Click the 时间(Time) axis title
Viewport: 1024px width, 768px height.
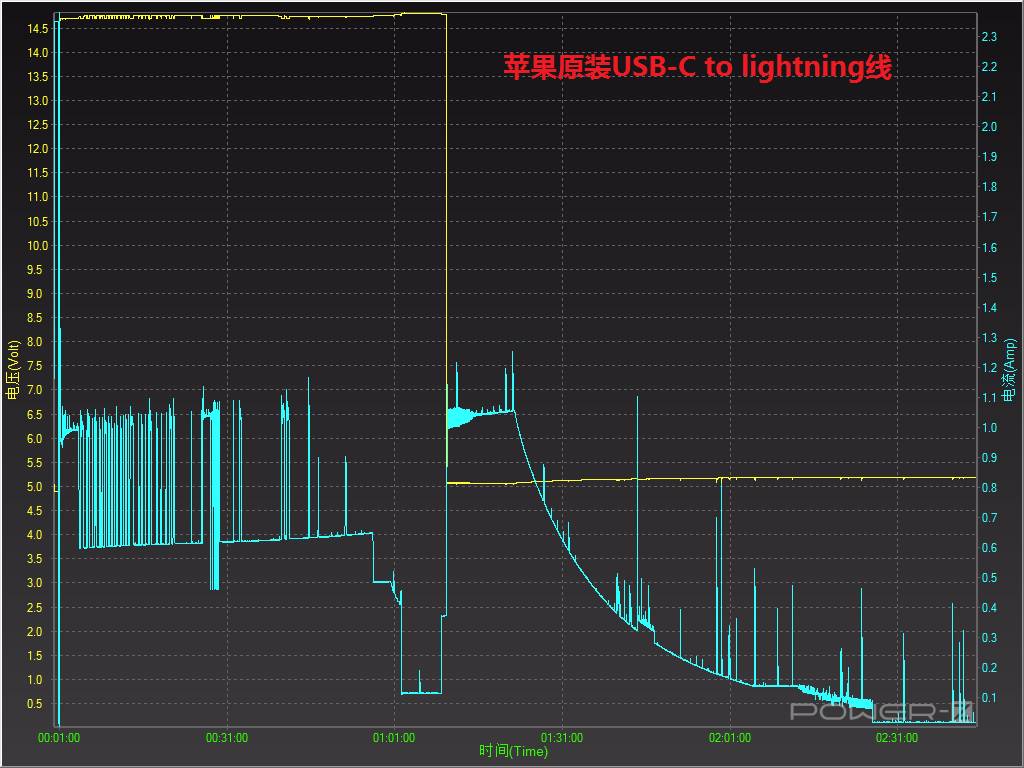coord(513,751)
